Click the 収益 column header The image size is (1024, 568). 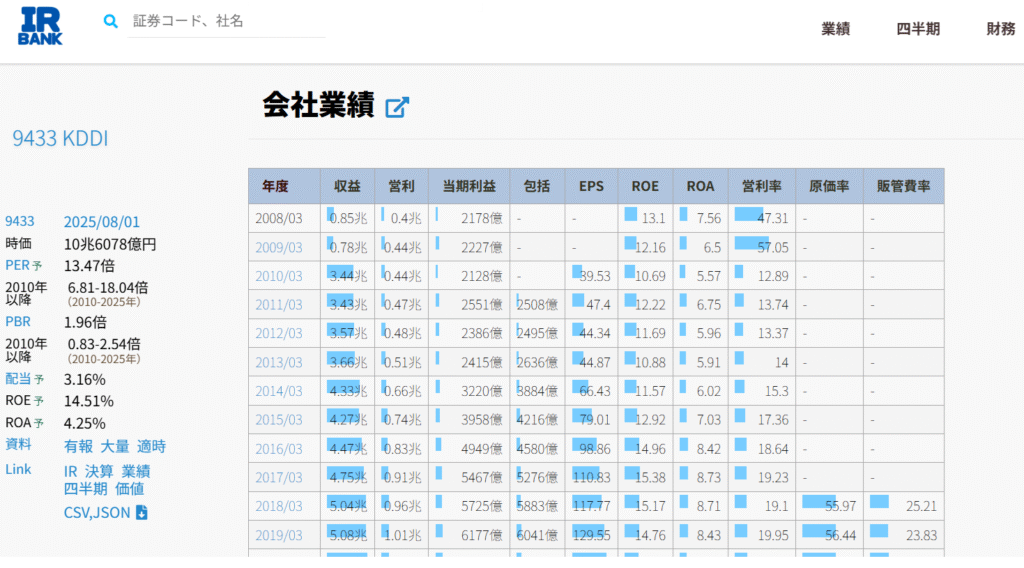tap(347, 186)
